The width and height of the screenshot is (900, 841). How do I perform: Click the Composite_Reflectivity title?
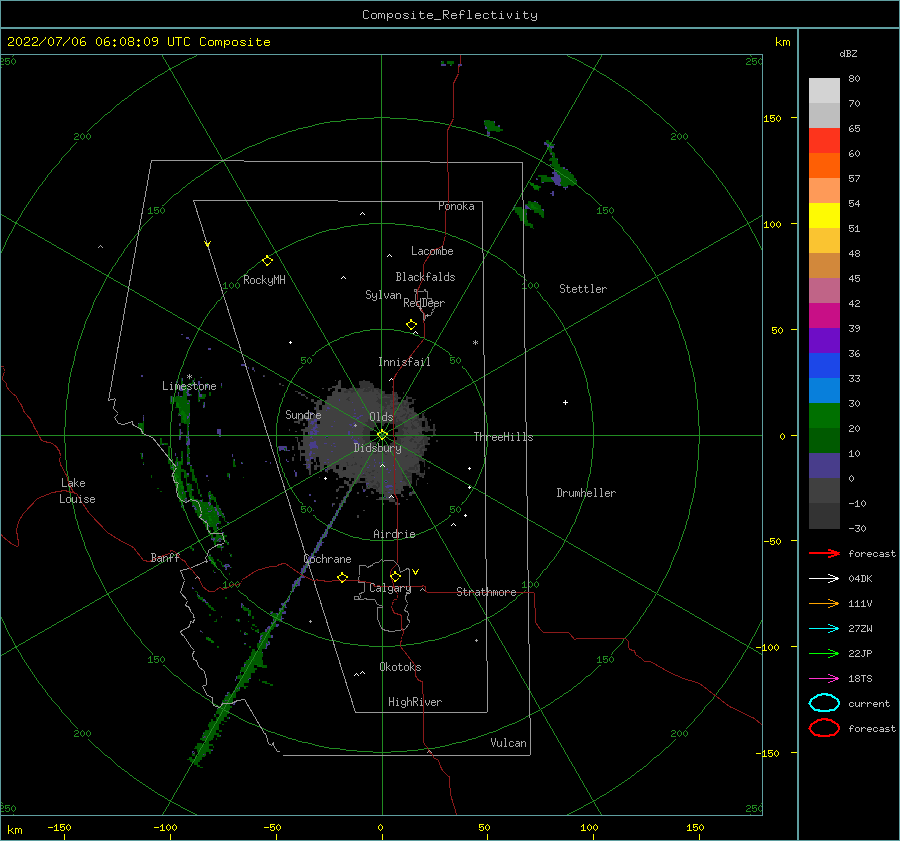pos(450,15)
